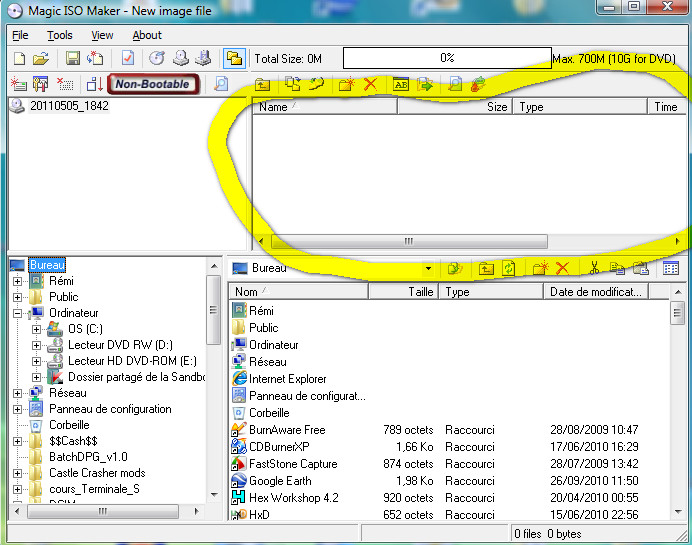This screenshot has width=692, height=545.
Task: Click the sort order icon beside Non-Bootable
Action: 94,83
